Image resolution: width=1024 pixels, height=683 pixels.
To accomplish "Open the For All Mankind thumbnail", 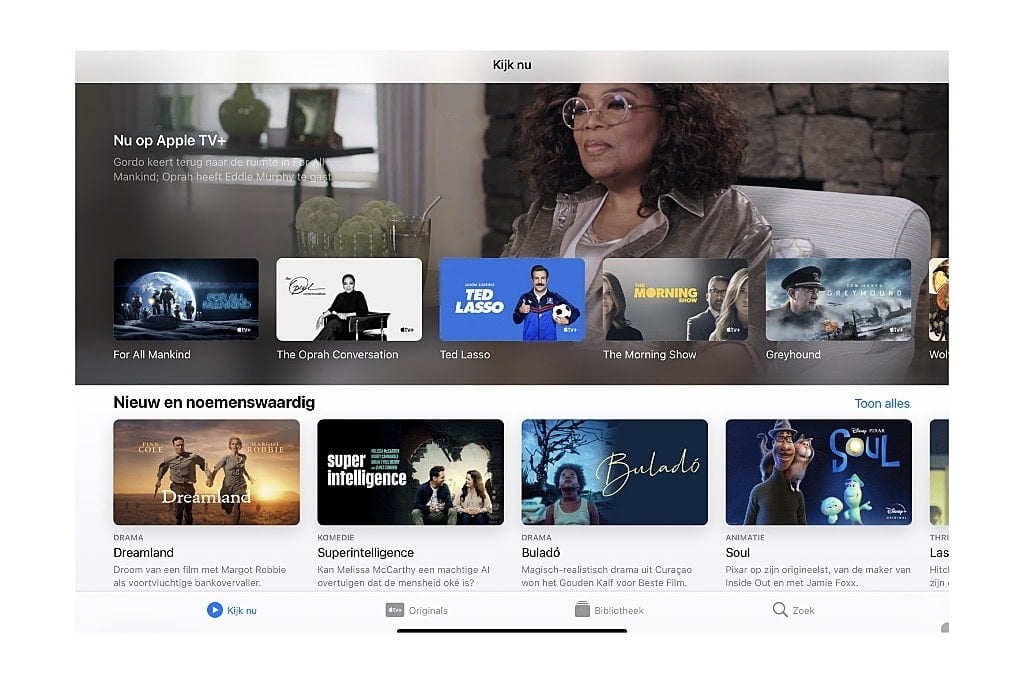I will point(186,299).
